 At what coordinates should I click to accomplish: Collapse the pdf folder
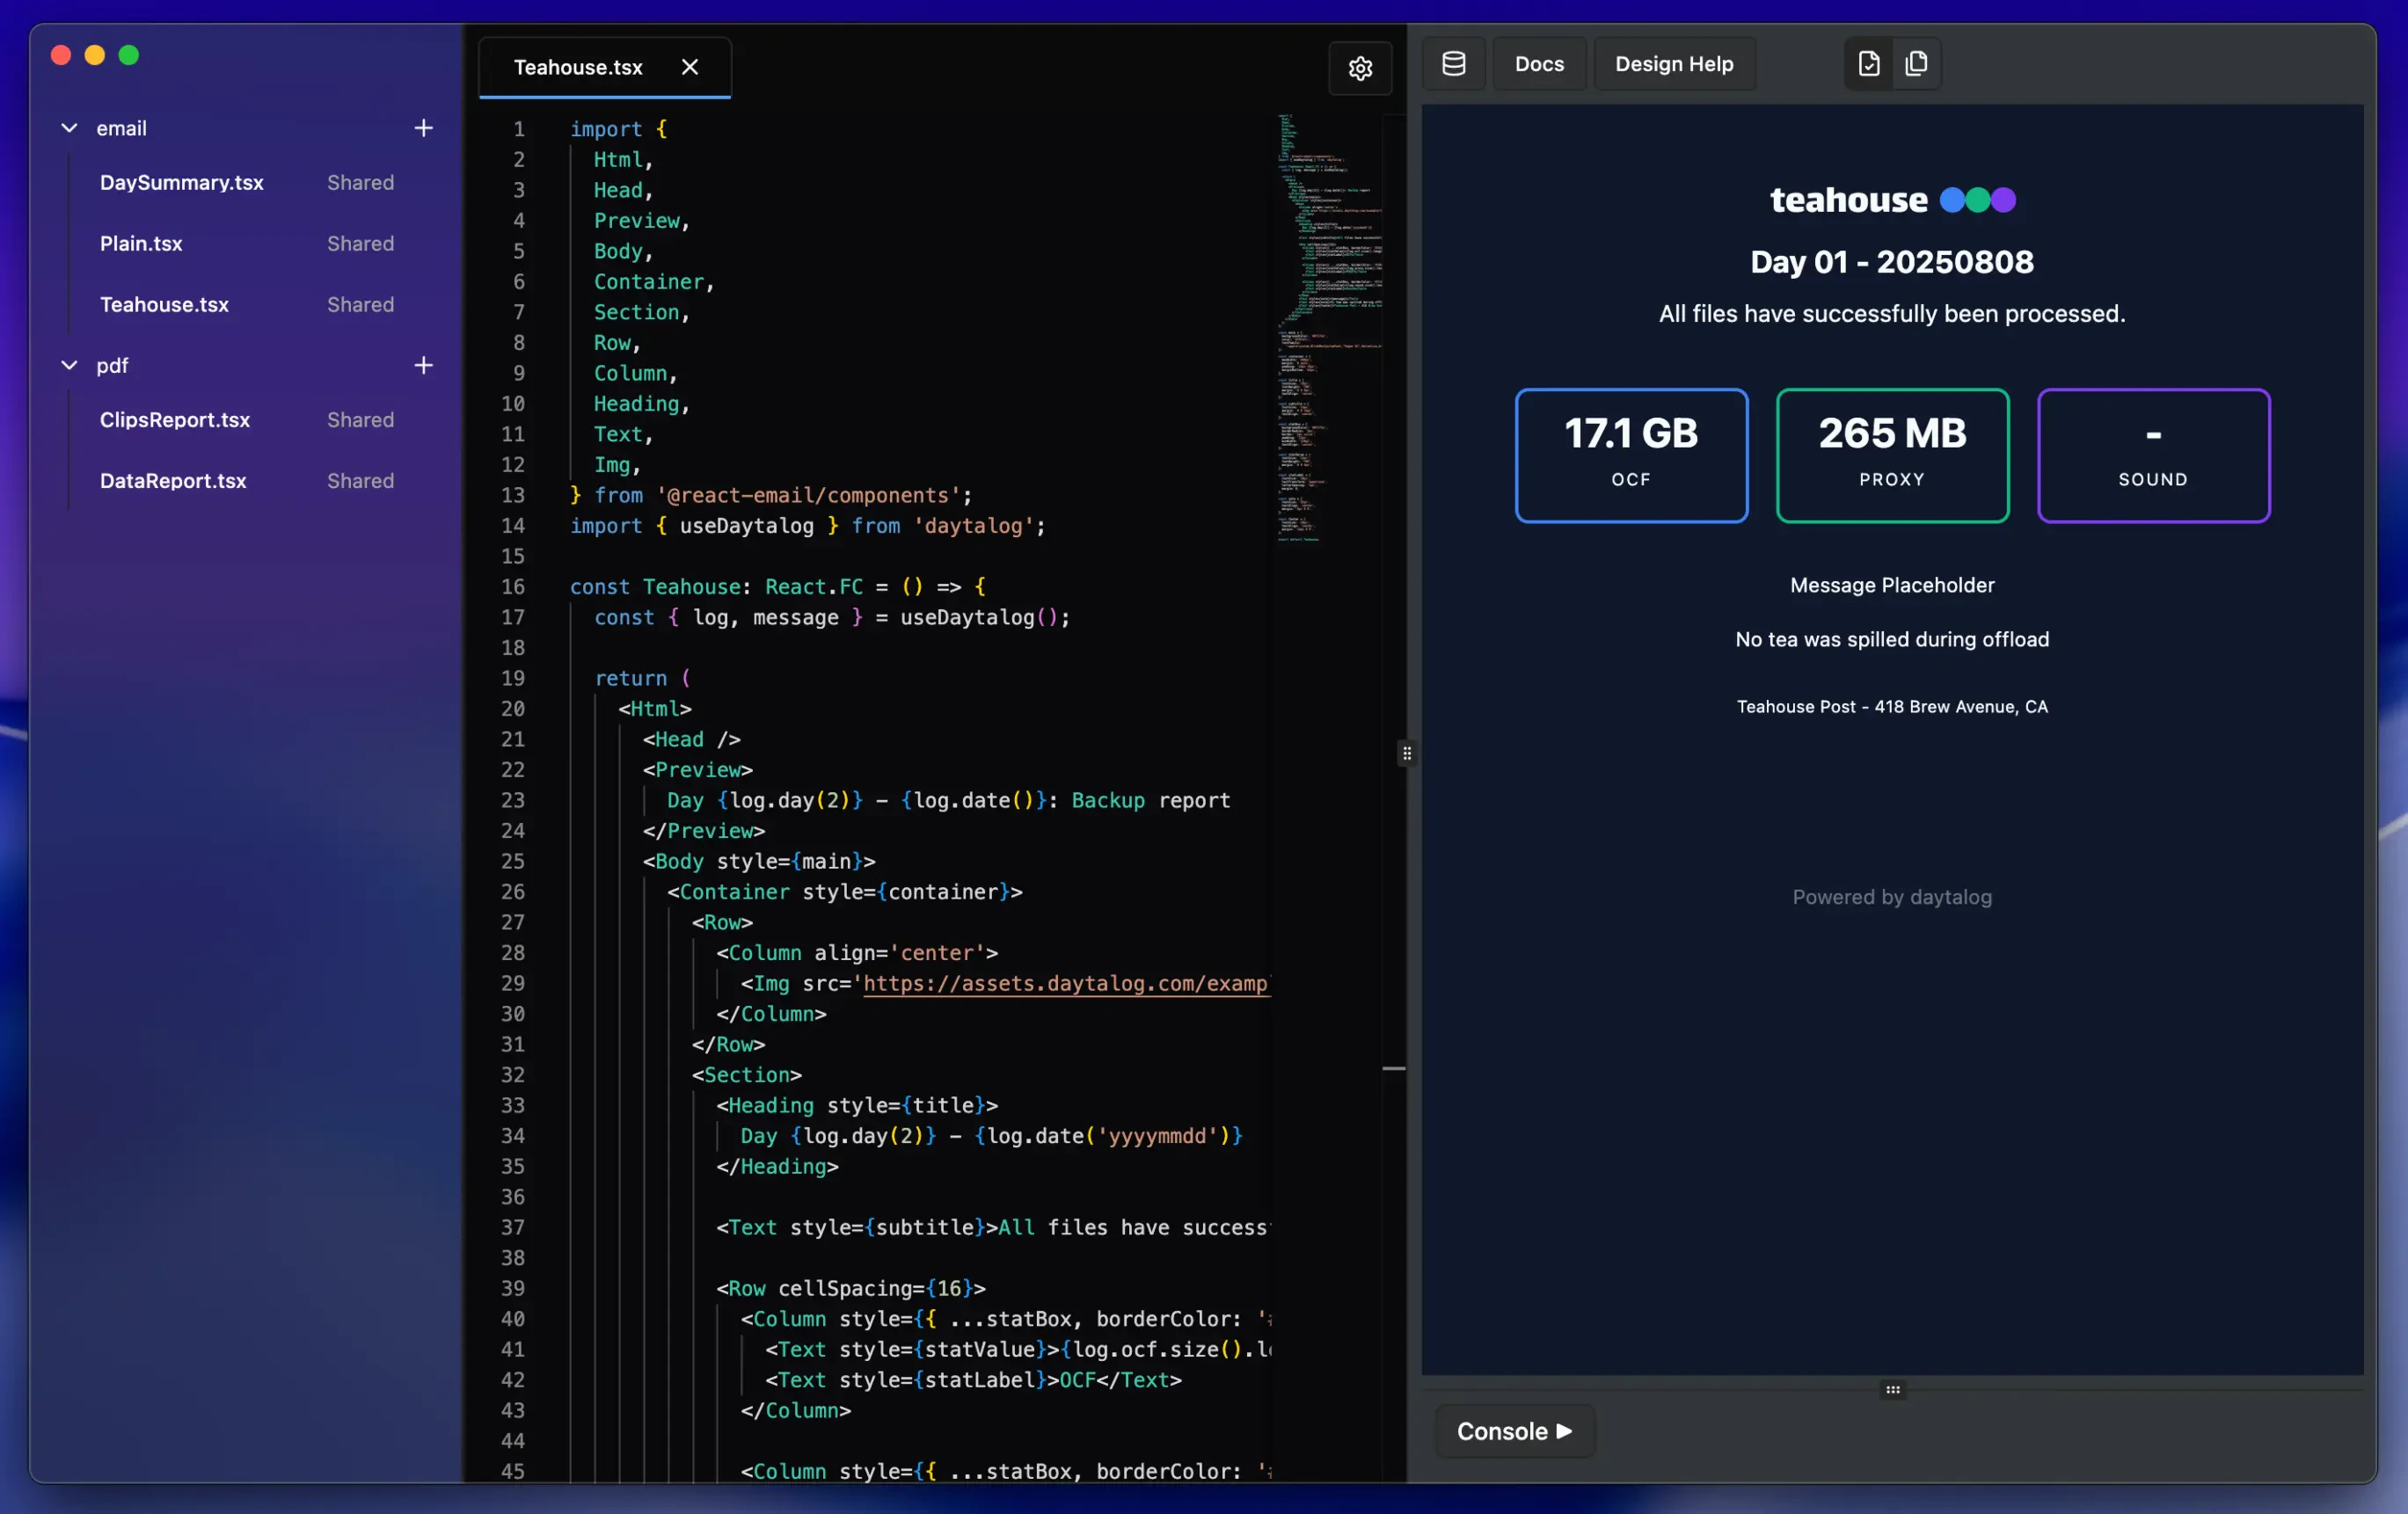69,365
